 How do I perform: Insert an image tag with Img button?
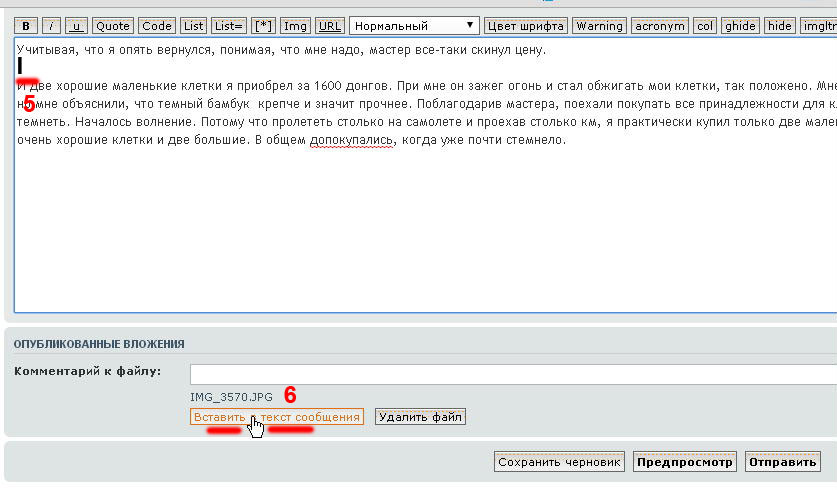pos(295,26)
